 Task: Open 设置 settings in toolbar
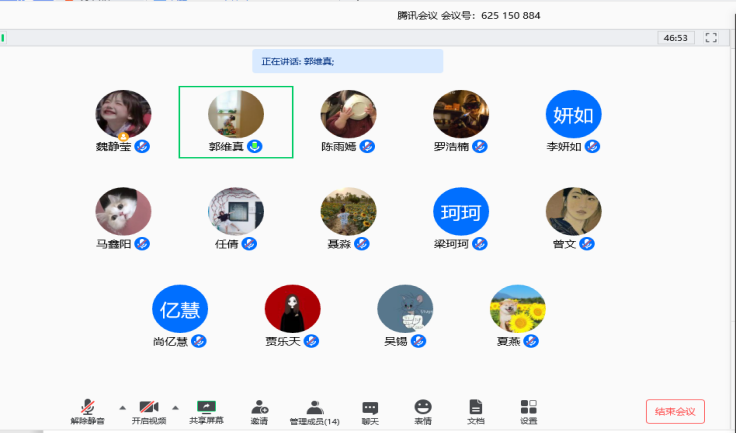(529, 411)
